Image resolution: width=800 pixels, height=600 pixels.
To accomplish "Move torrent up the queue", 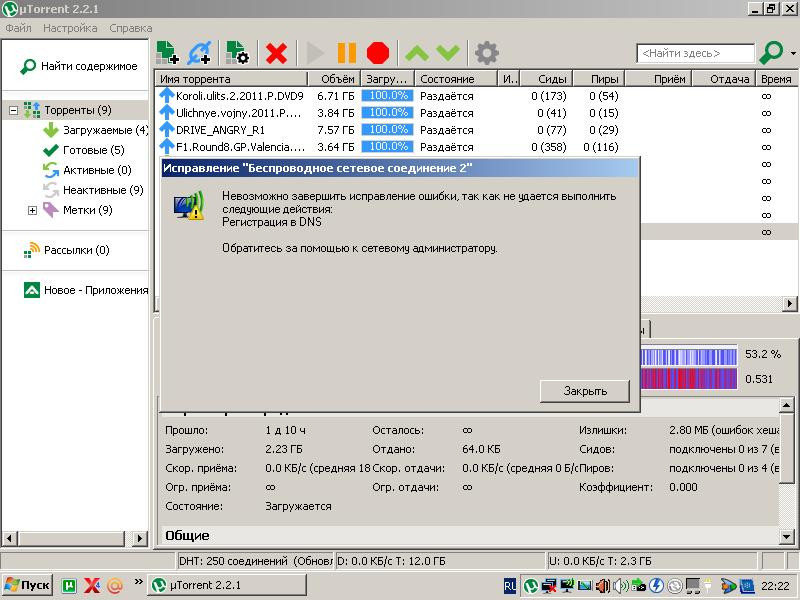I will [x=417, y=53].
